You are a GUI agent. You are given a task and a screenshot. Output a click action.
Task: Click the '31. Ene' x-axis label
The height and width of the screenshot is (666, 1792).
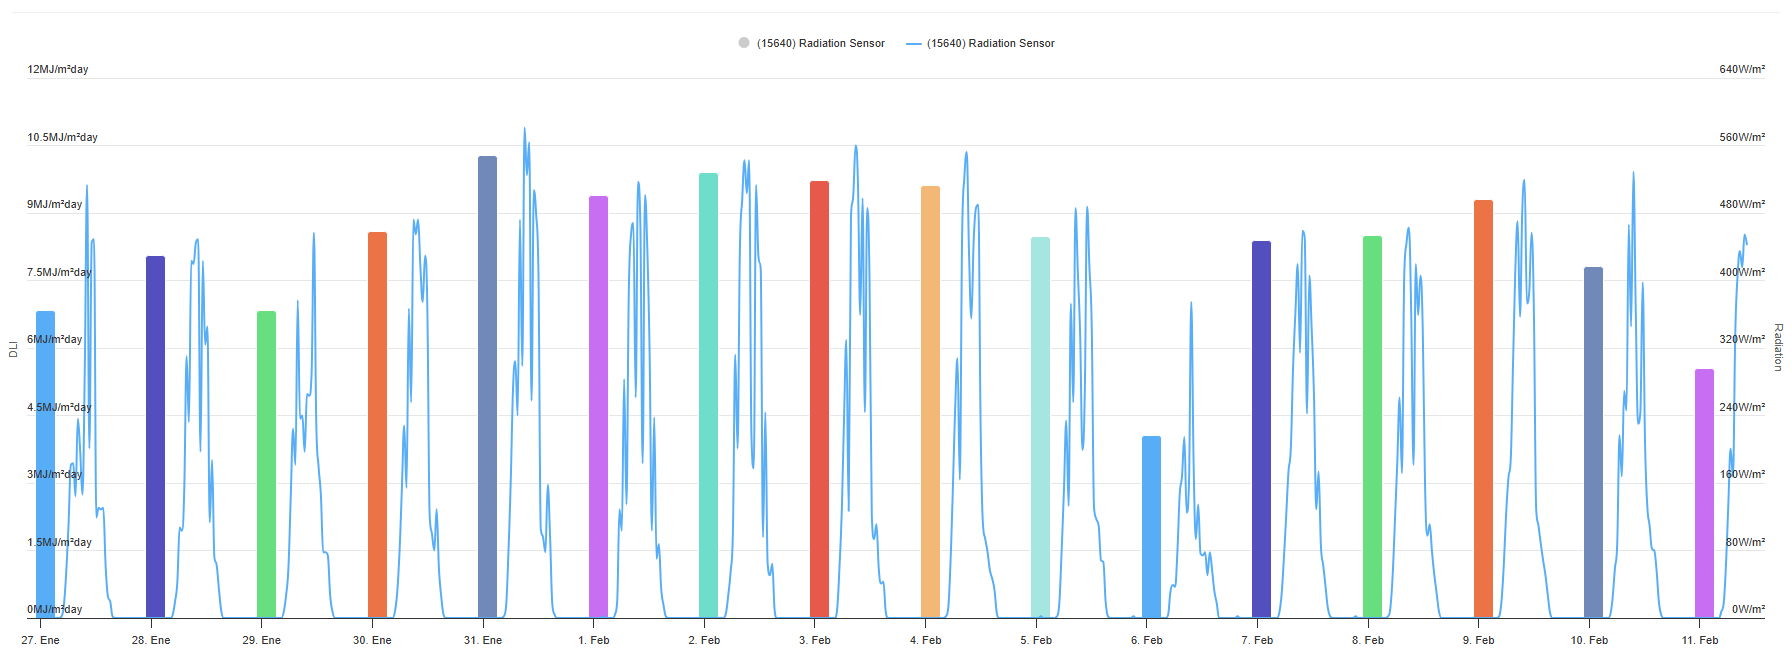point(483,640)
